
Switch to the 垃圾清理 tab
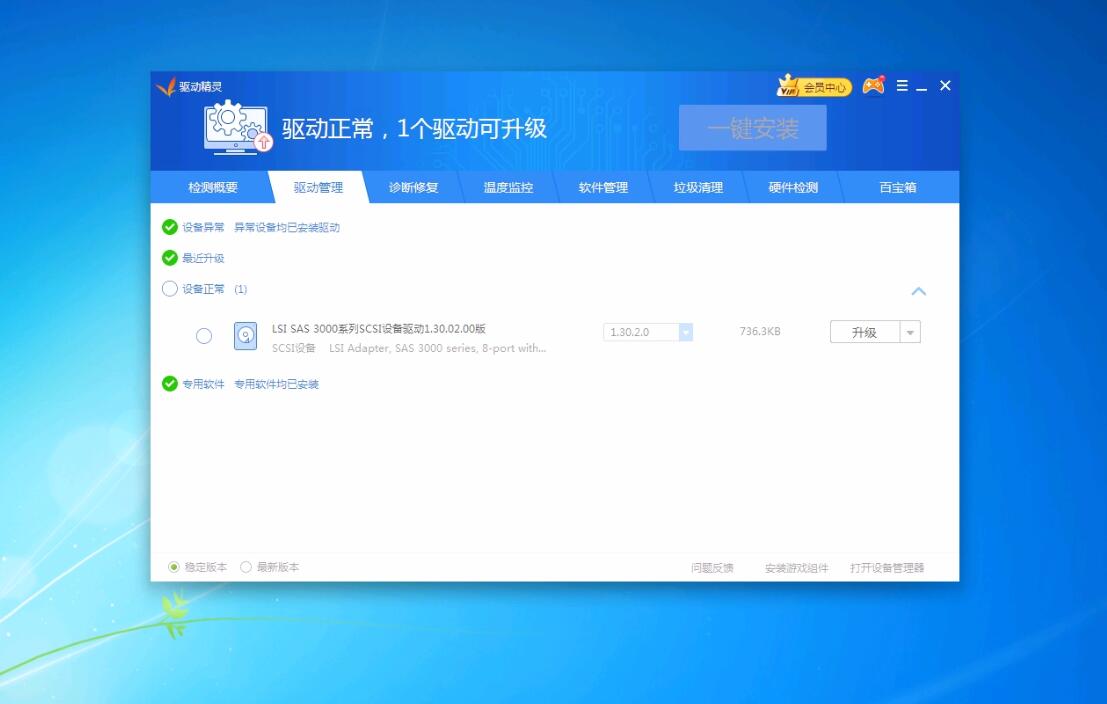click(698, 187)
